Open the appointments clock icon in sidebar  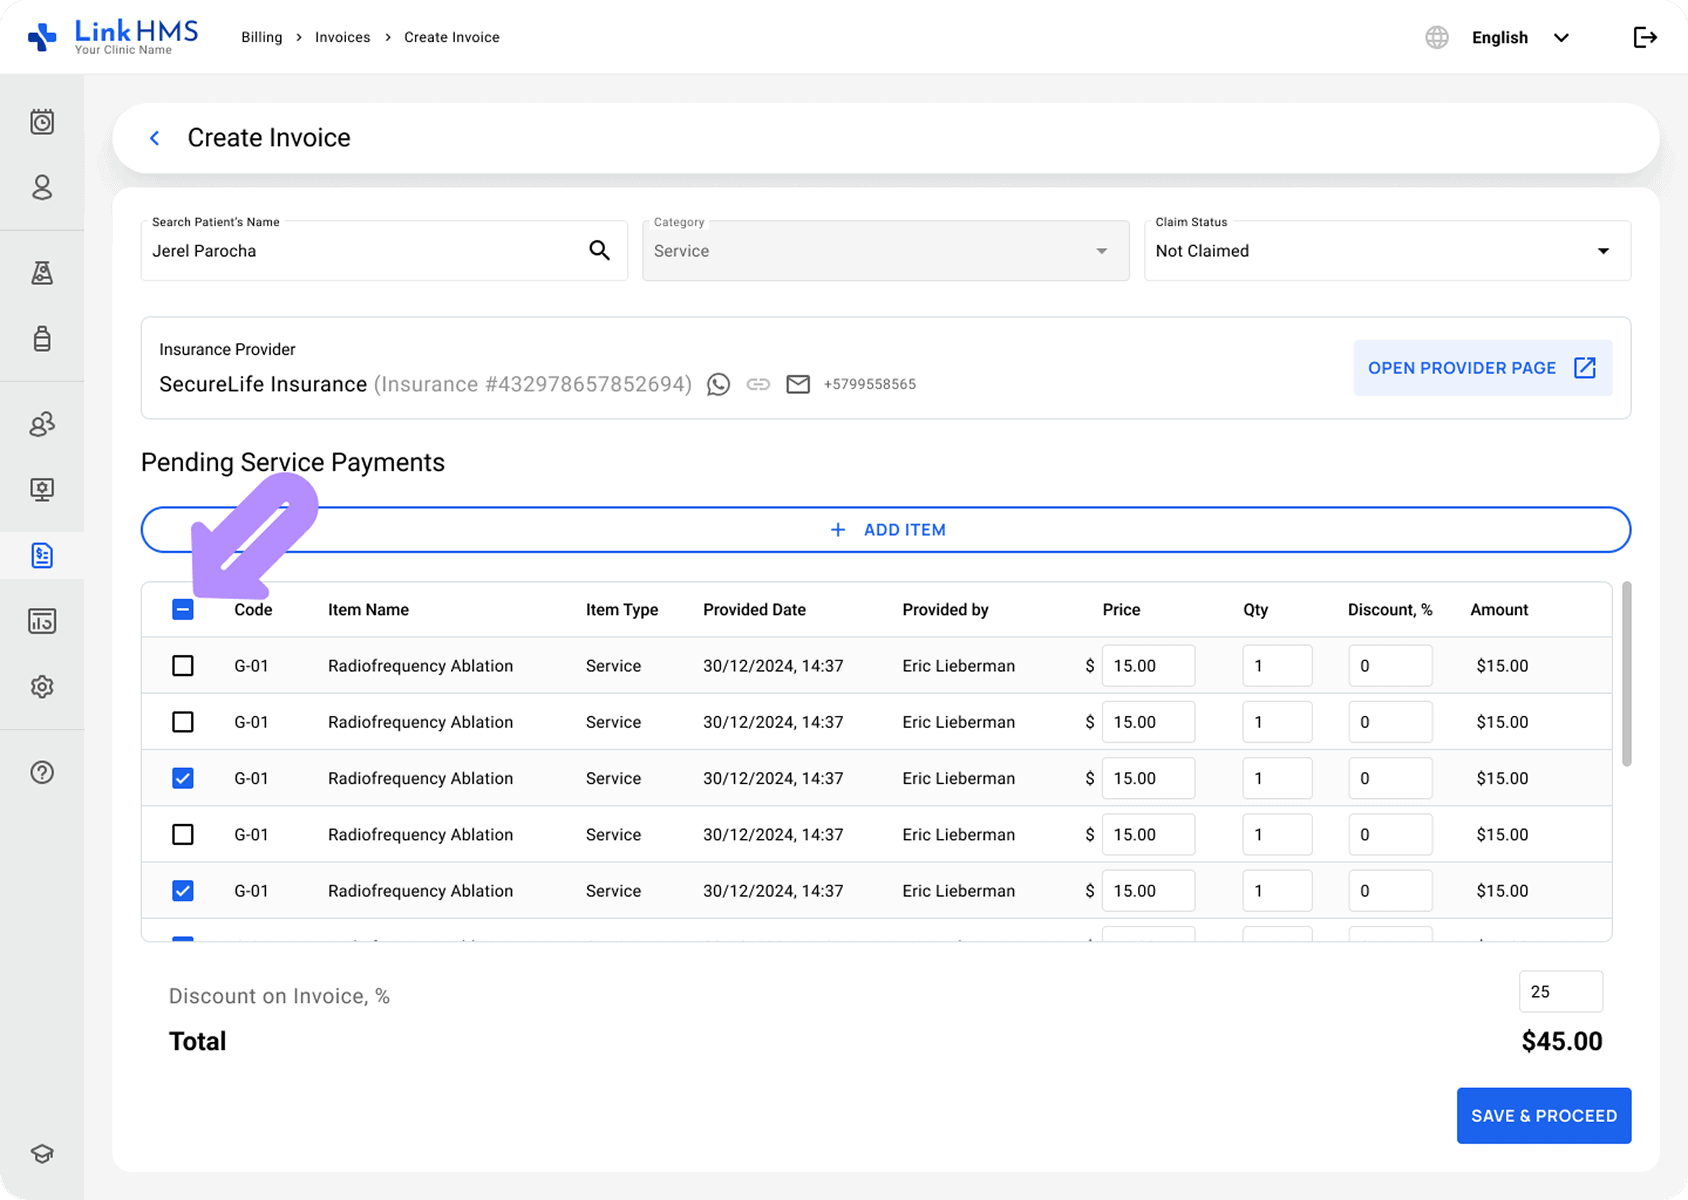point(42,122)
